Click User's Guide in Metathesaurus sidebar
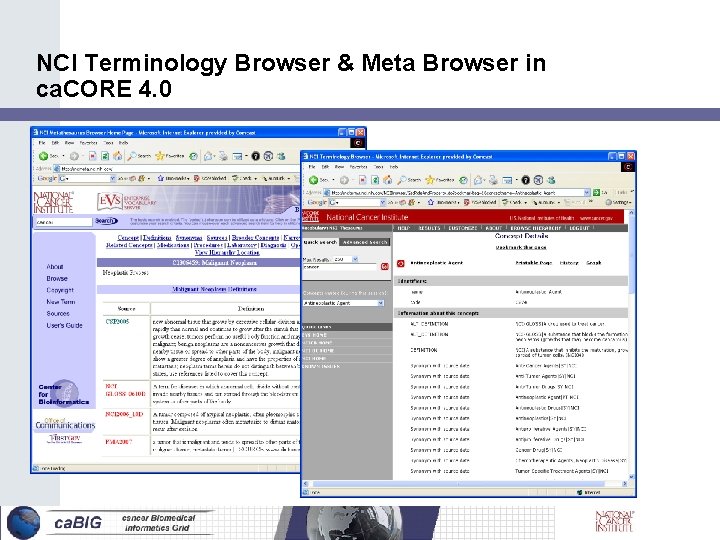720x540 pixels. (x=64, y=326)
